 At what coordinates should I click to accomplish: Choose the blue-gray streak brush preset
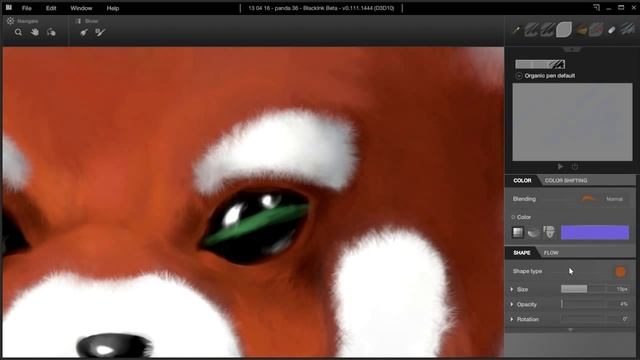pos(628,29)
